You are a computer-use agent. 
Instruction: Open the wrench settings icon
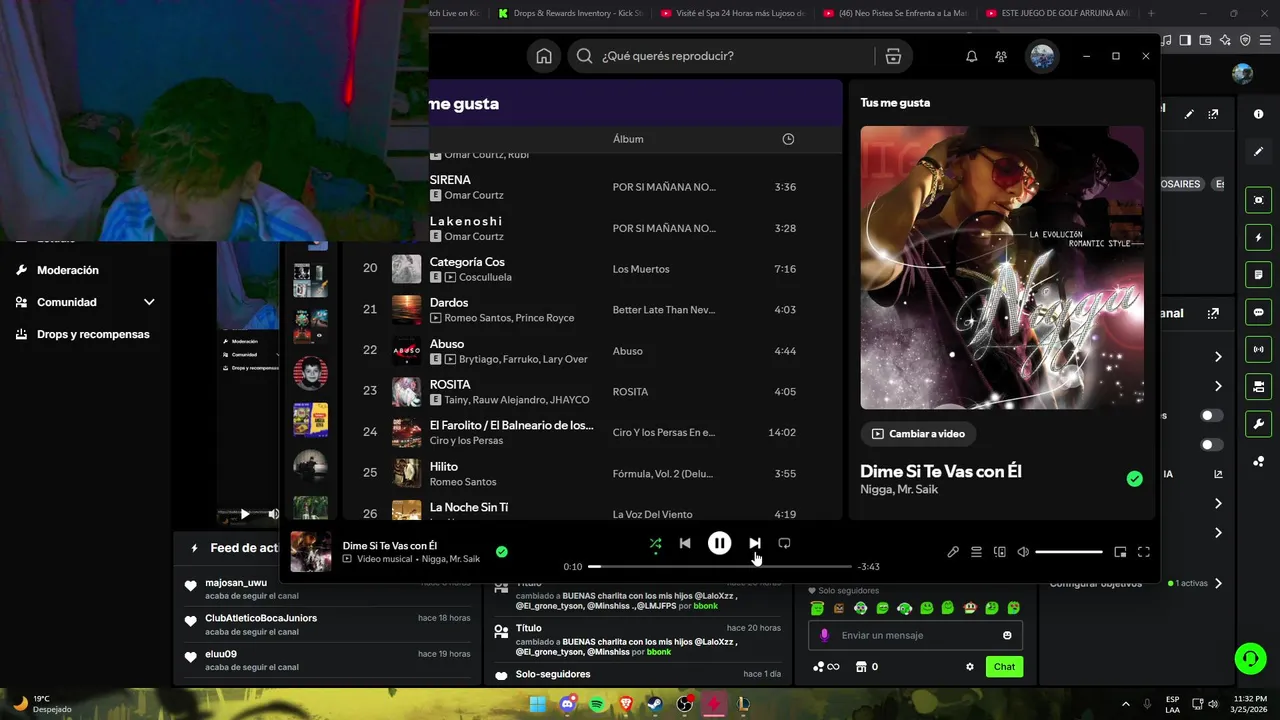pyautogui.click(x=1258, y=423)
